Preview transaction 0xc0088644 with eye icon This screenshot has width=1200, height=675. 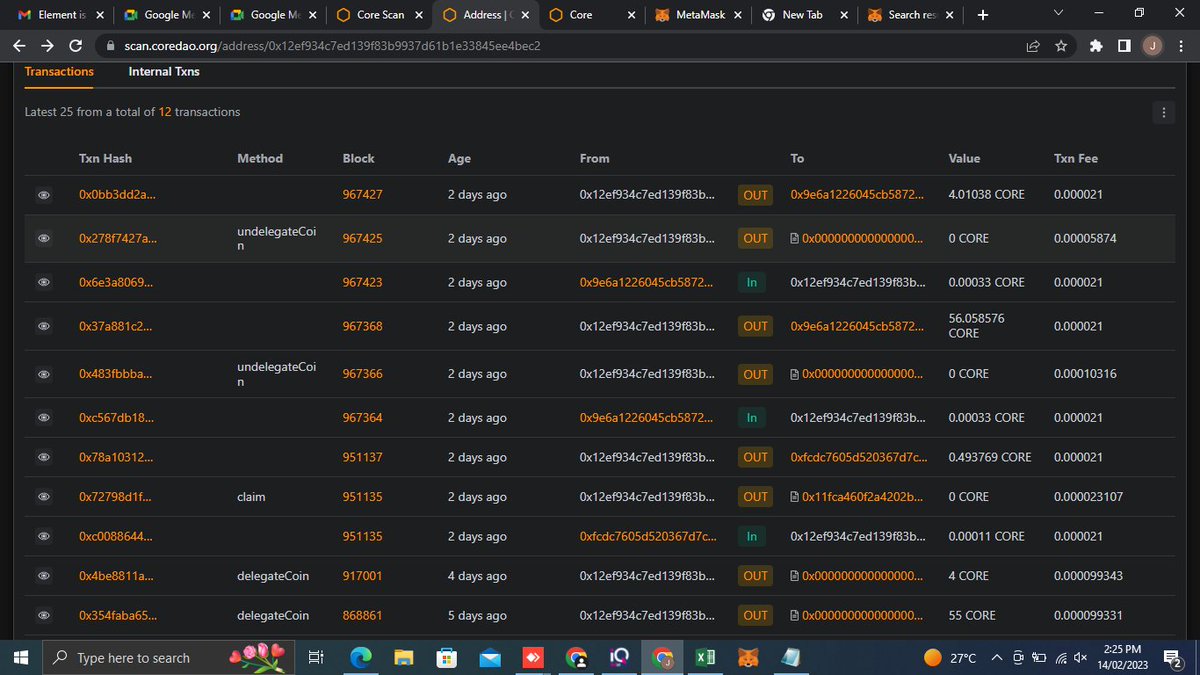[x=44, y=537]
